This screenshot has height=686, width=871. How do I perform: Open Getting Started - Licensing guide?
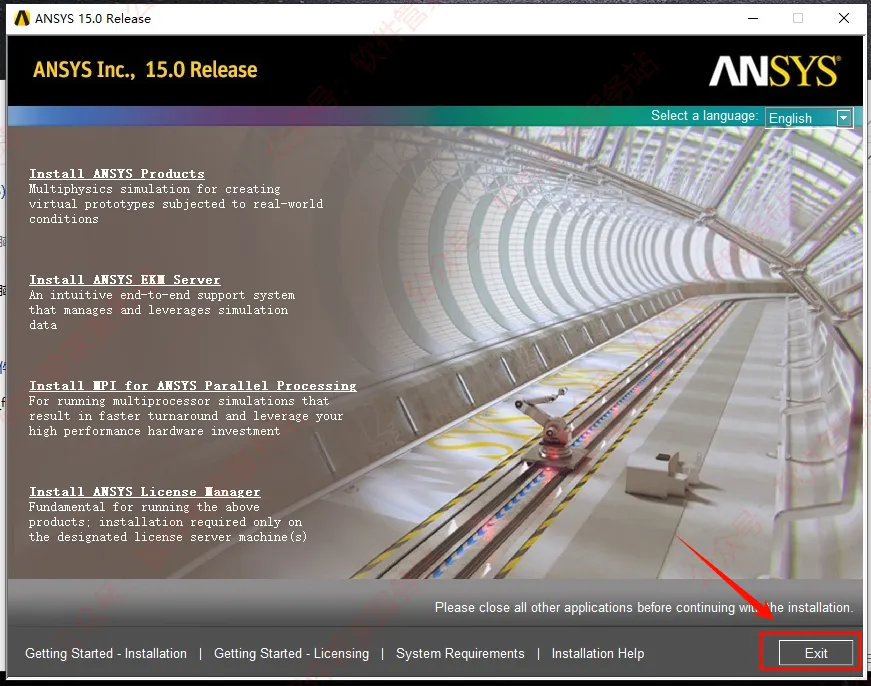pyautogui.click(x=291, y=653)
